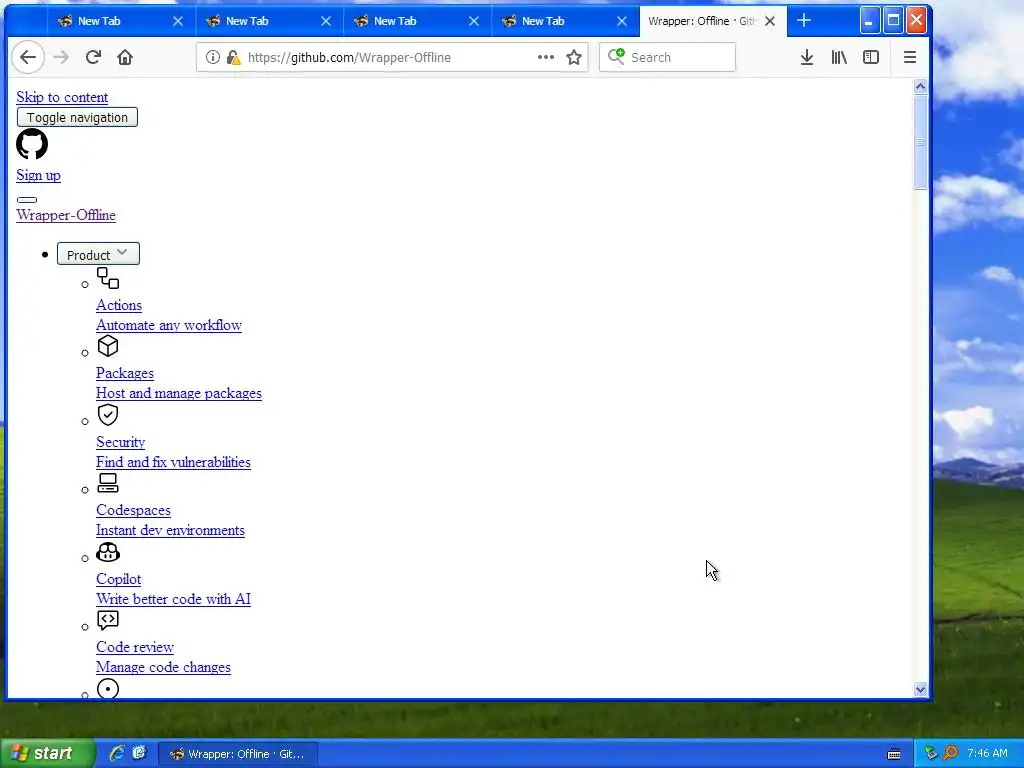Viewport: 1024px width, 768px height.
Task: Open the Library icon in toolbar
Action: pos(839,57)
